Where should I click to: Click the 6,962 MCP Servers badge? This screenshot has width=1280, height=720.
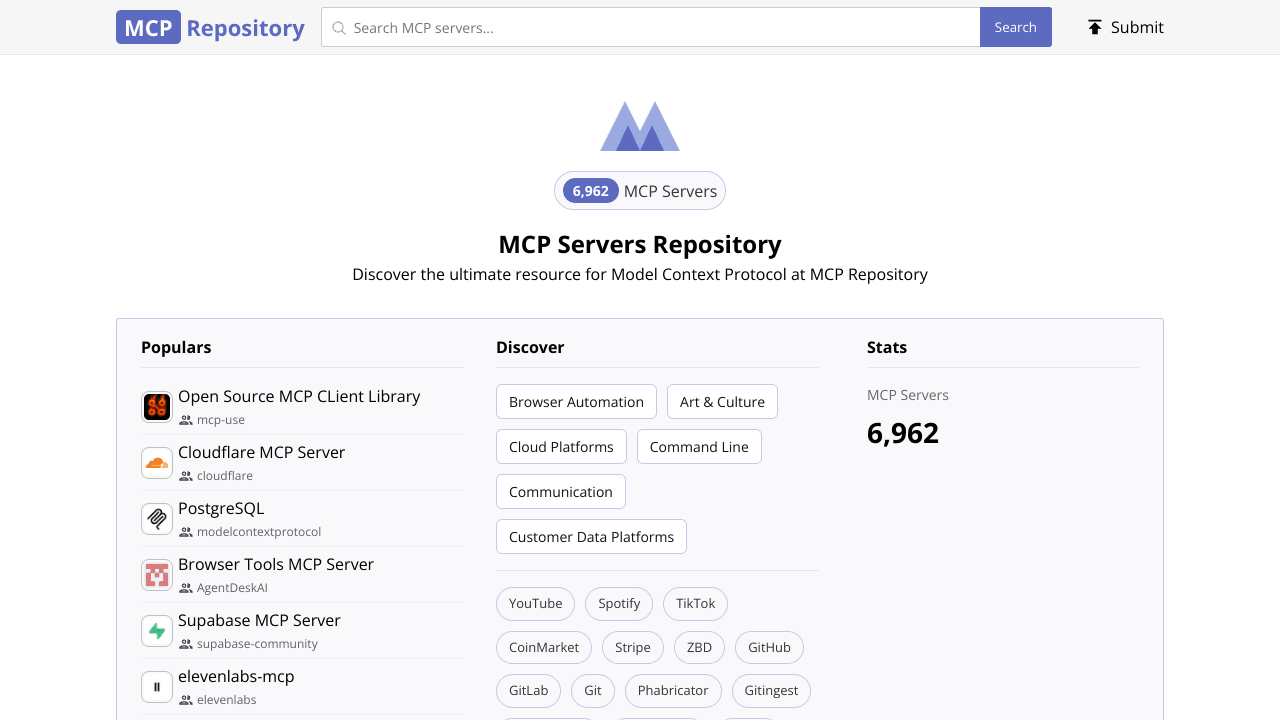[x=640, y=191]
